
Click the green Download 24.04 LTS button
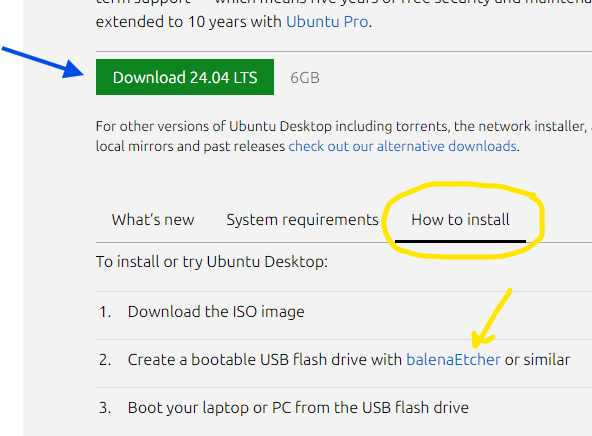(185, 77)
